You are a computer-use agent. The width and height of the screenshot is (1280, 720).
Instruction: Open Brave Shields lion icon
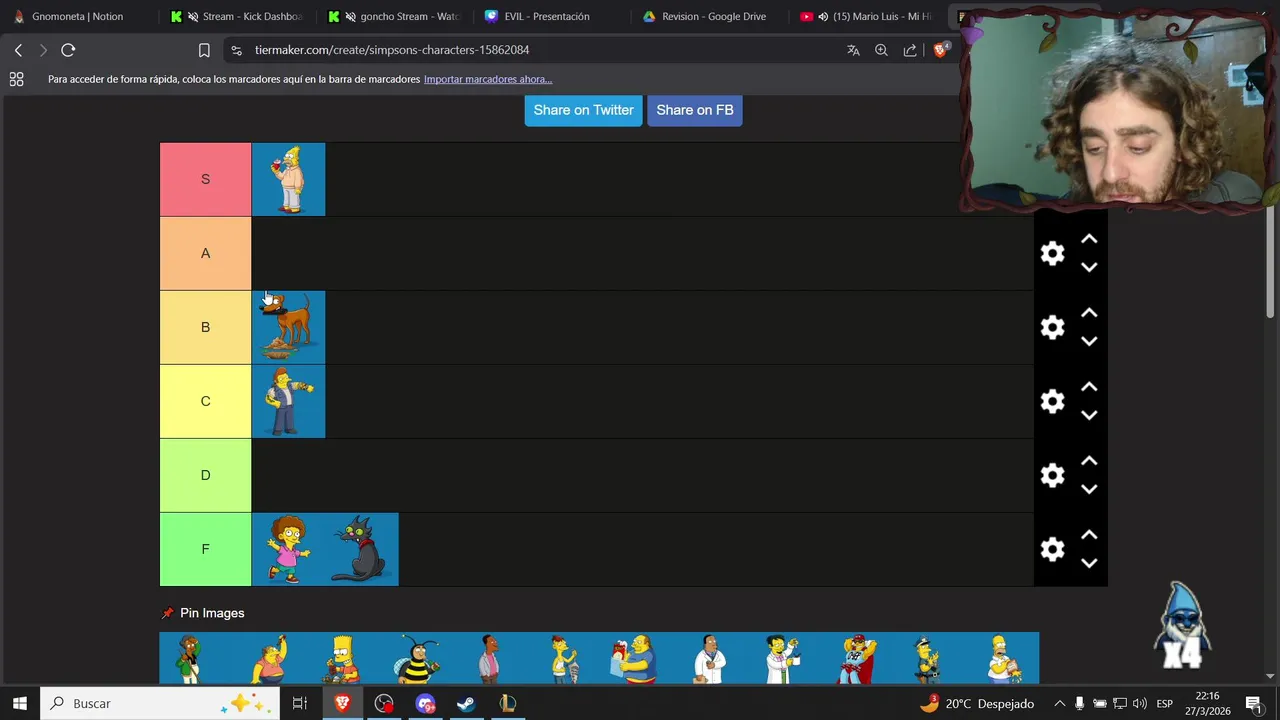tap(941, 50)
